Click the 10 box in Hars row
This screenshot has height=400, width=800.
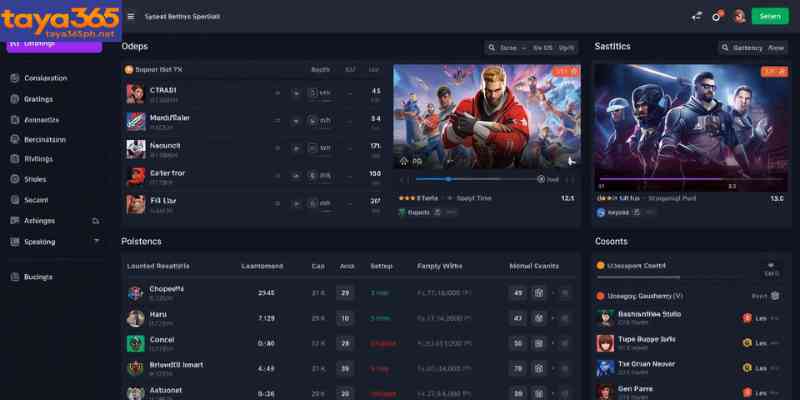tap(345, 318)
